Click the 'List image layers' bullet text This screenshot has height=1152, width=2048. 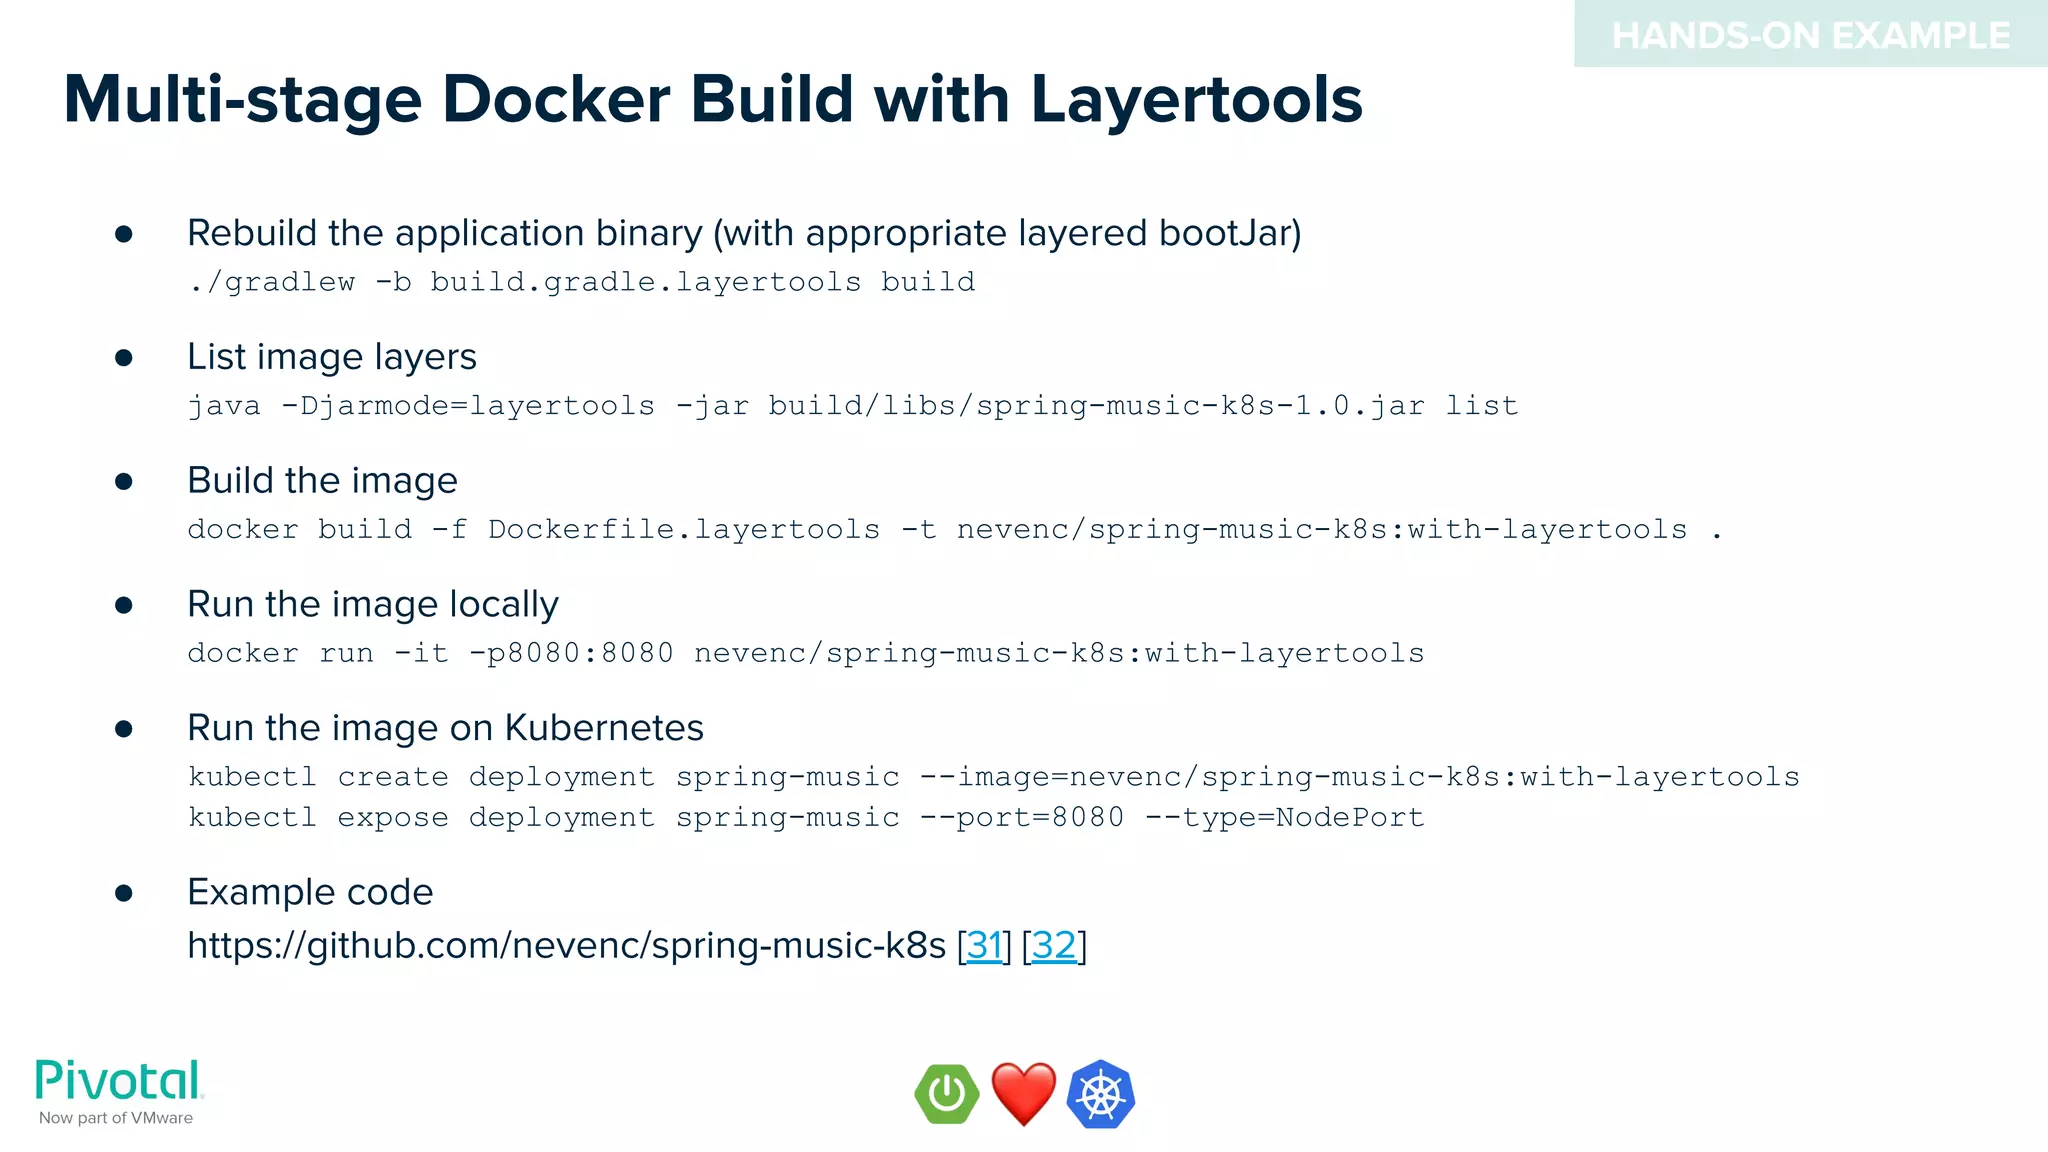pos(332,357)
